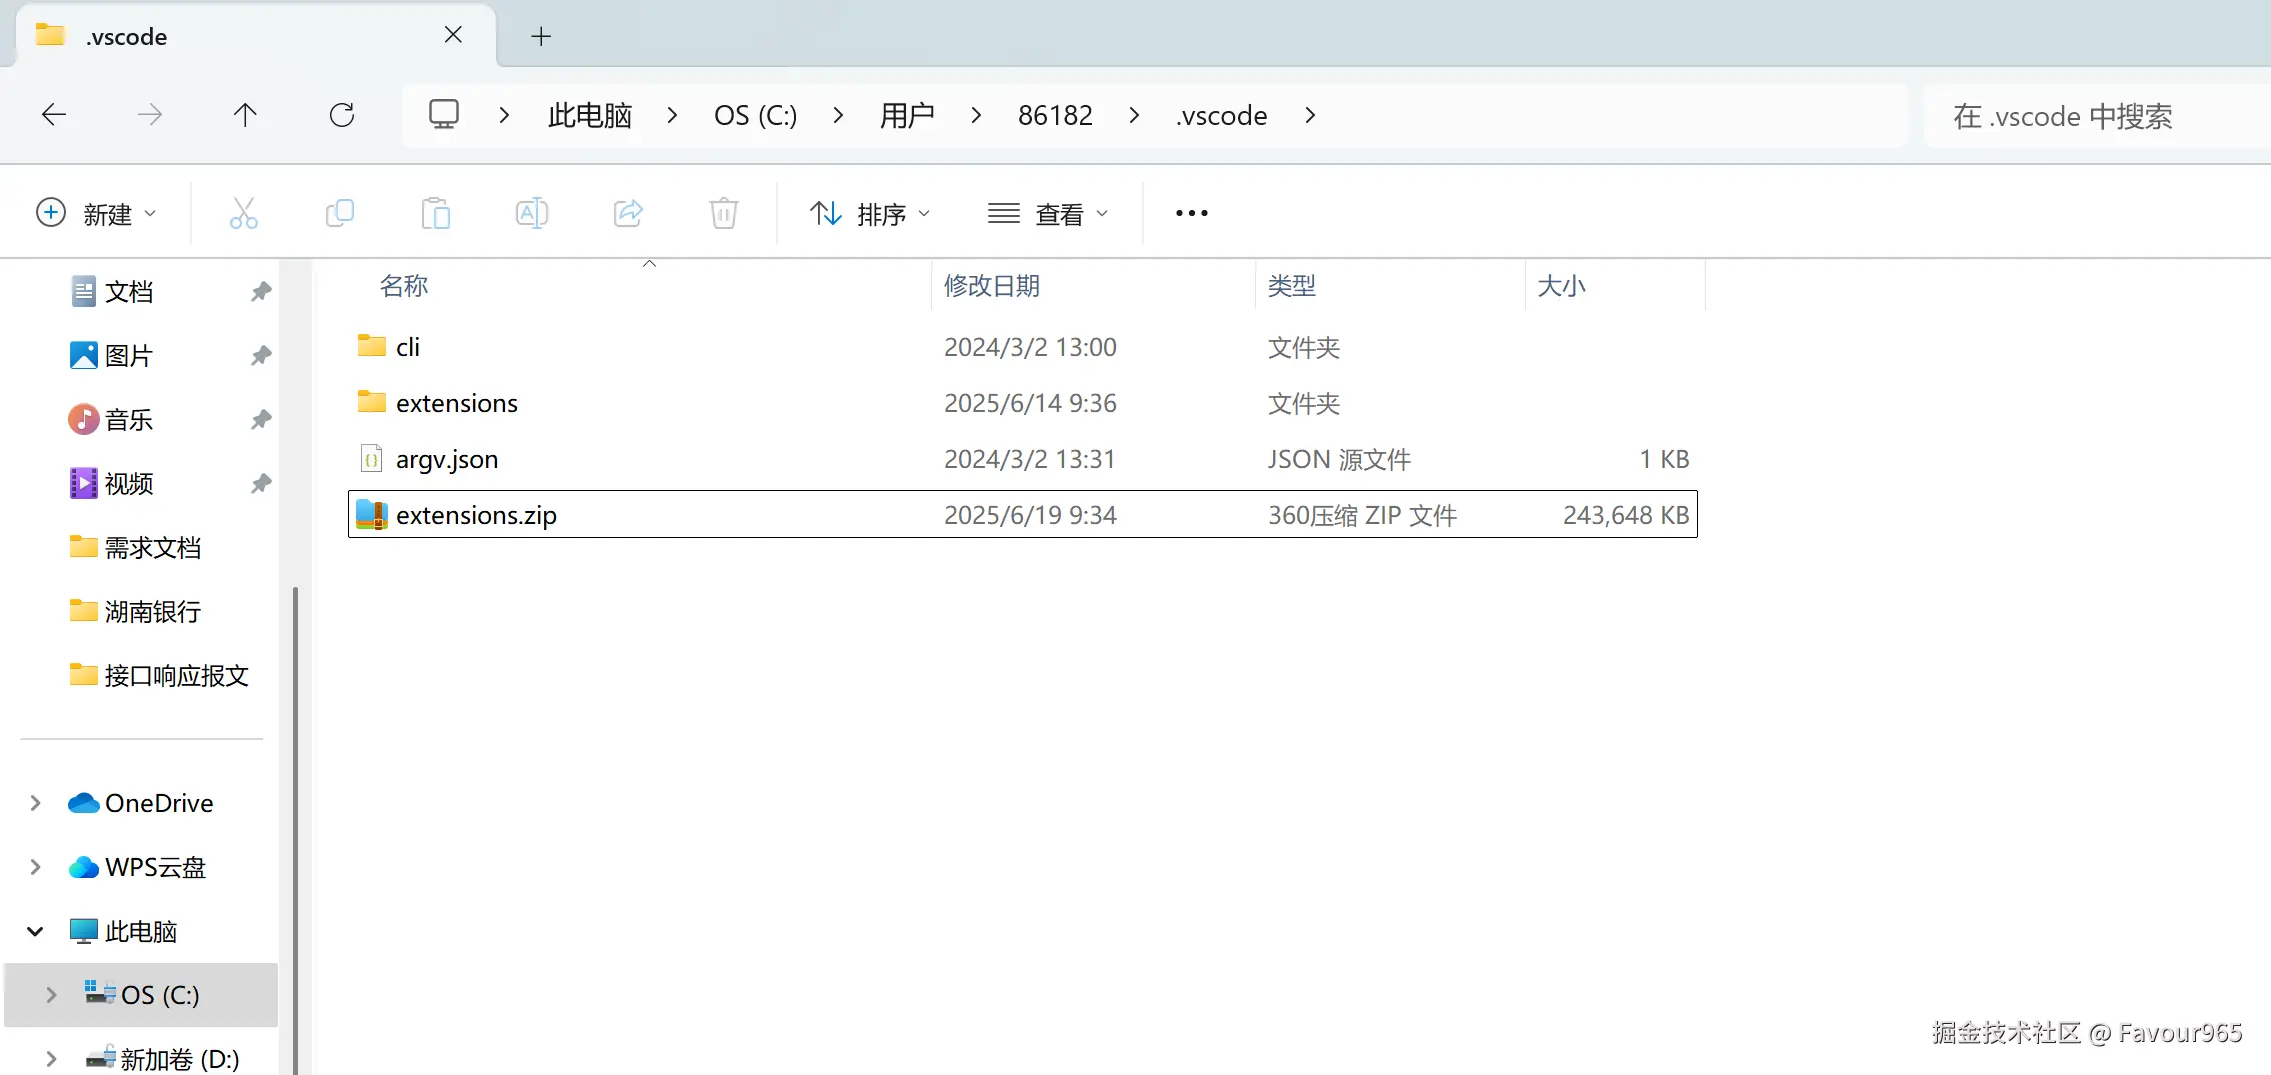Select the .vscode tab

click(256, 36)
